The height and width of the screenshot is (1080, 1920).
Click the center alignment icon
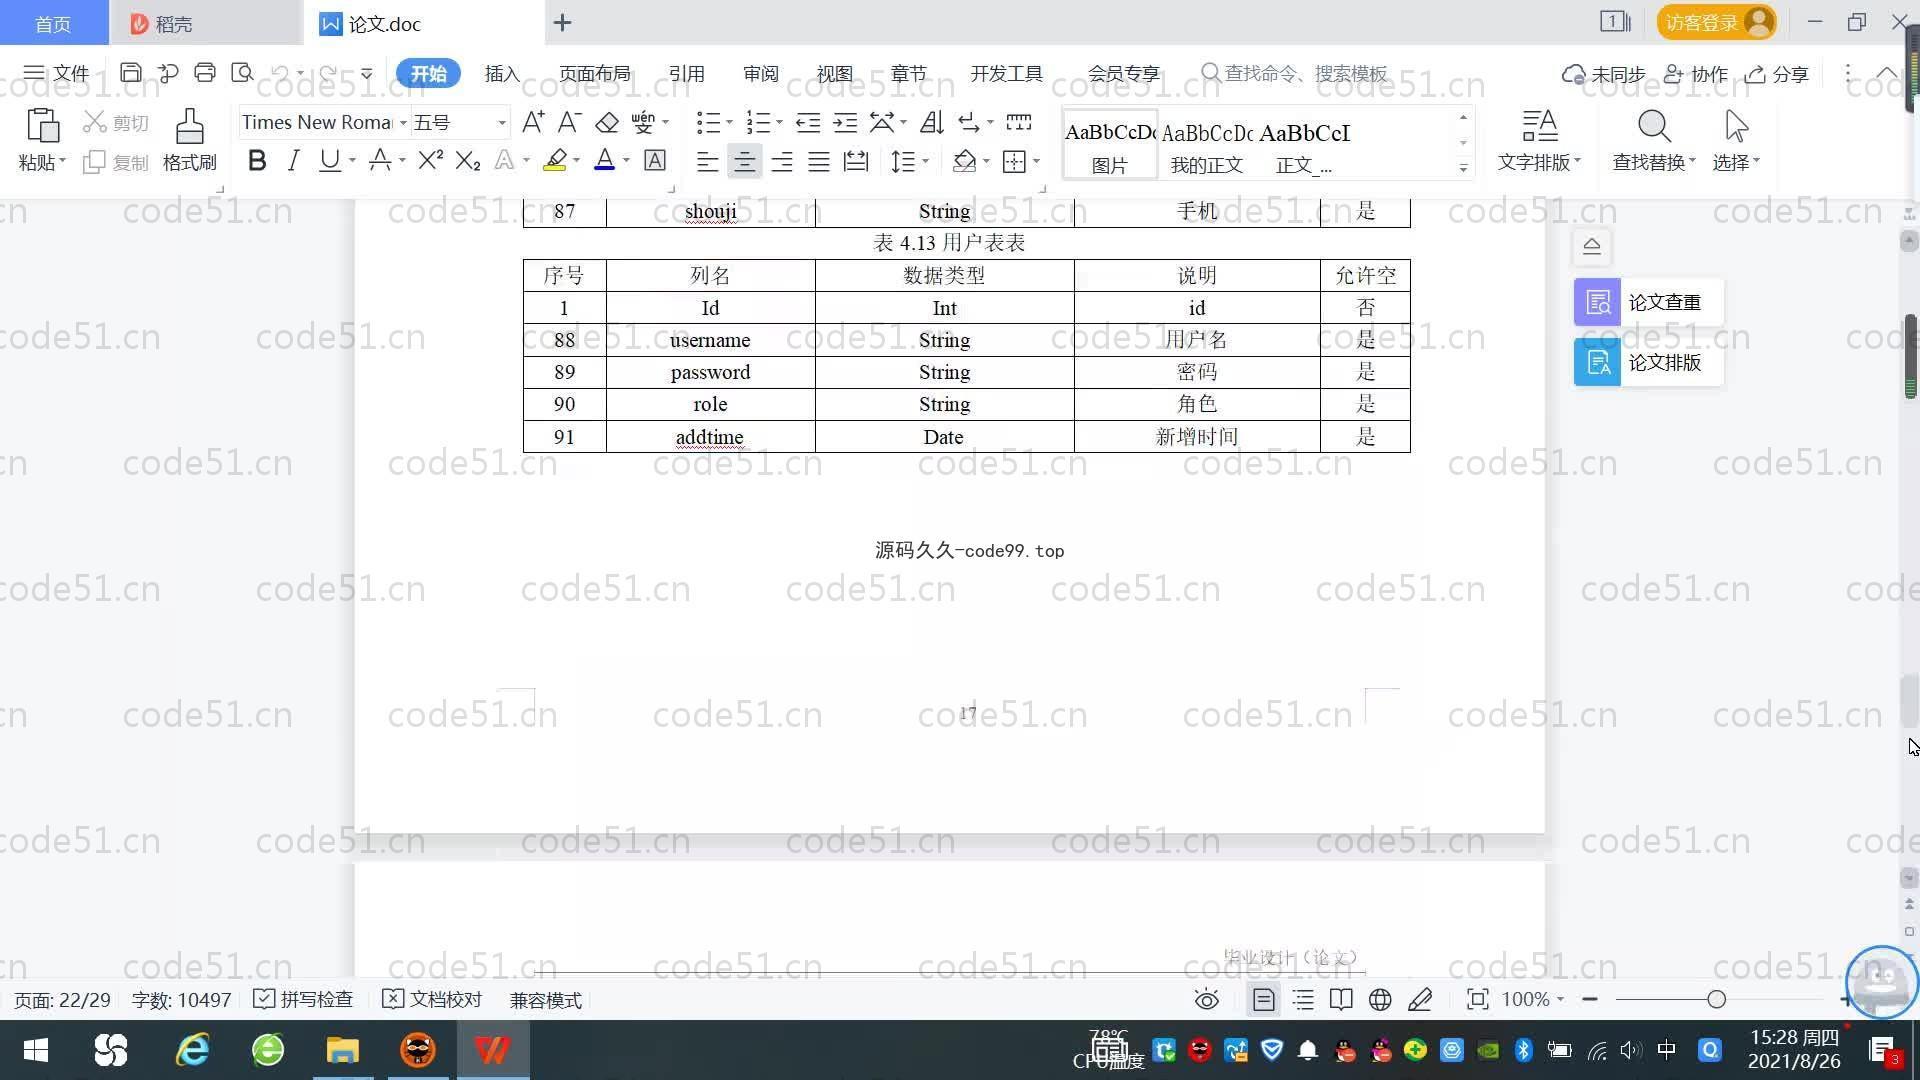tap(744, 162)
